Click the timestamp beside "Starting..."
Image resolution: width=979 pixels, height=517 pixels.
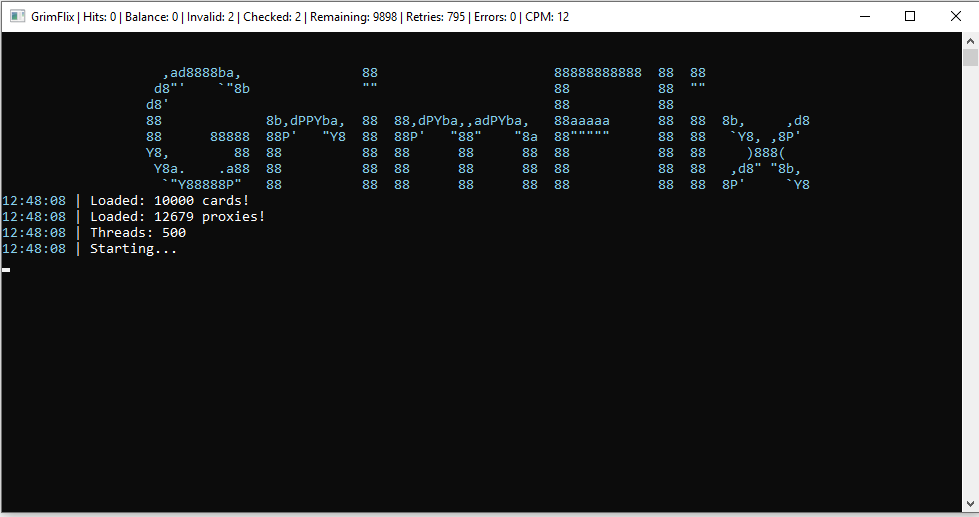[x=34, y=249]
